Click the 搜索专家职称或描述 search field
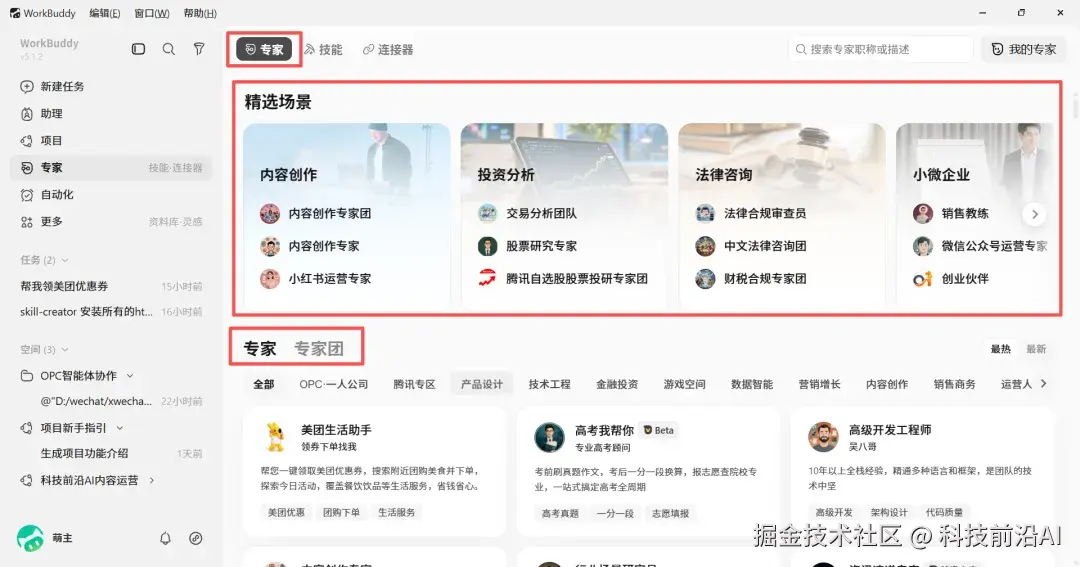Screen dimensions: 1080x567 (x=880, y=50)
